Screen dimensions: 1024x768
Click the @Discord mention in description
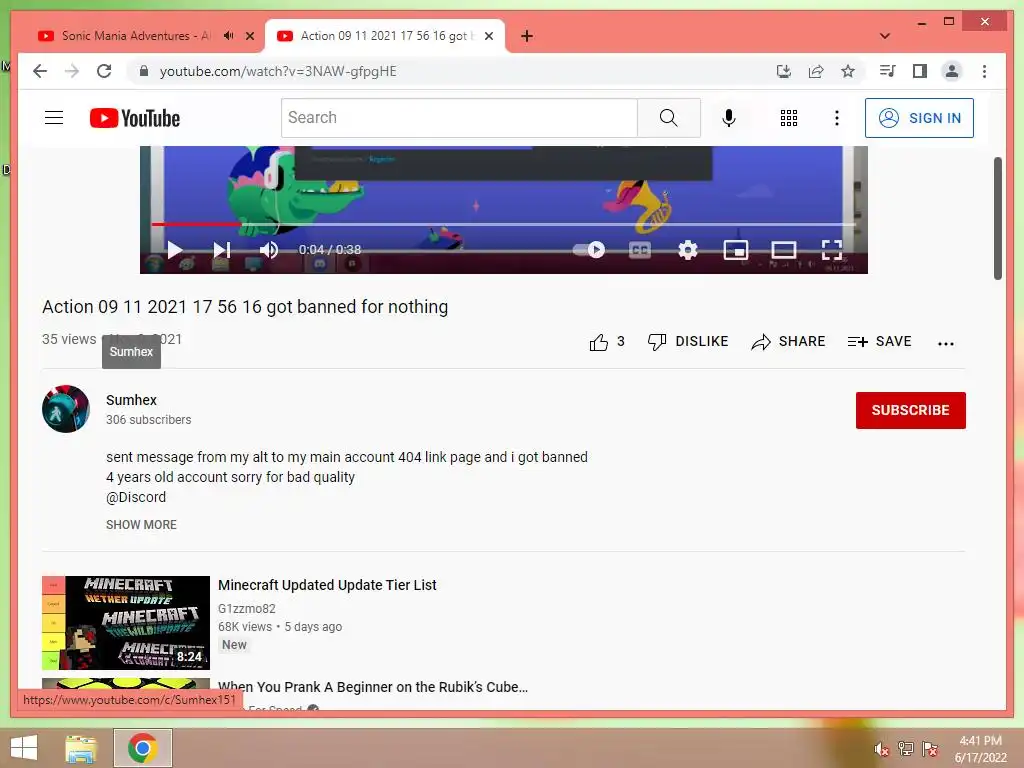click(136, 497)
